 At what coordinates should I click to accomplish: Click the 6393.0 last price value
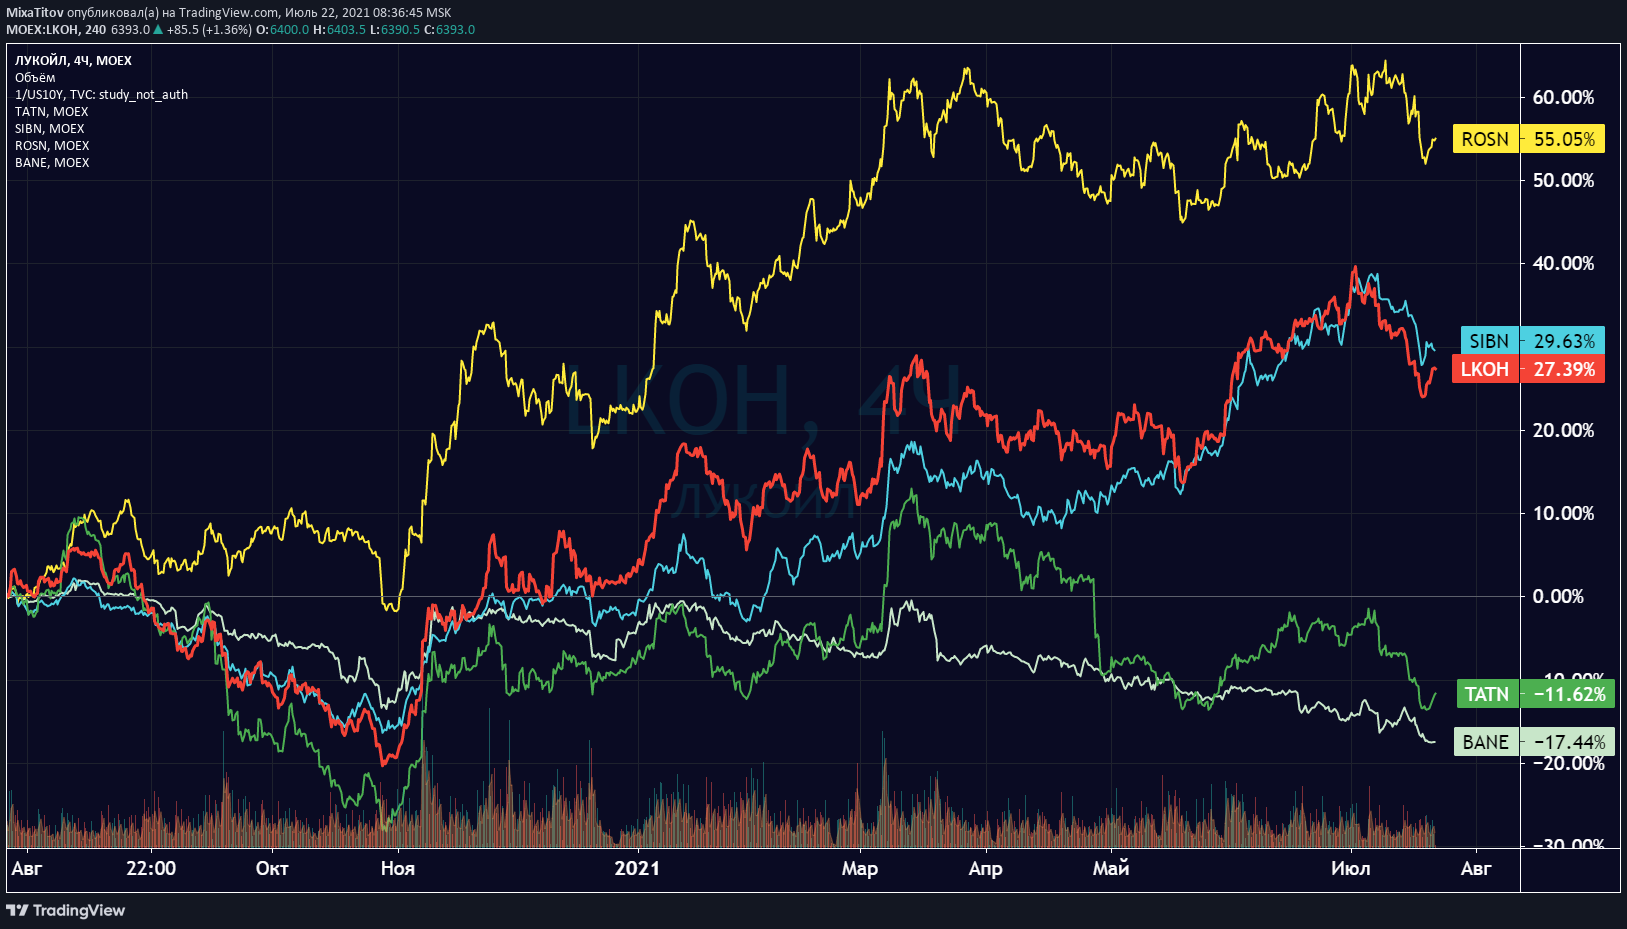point(130,30)
